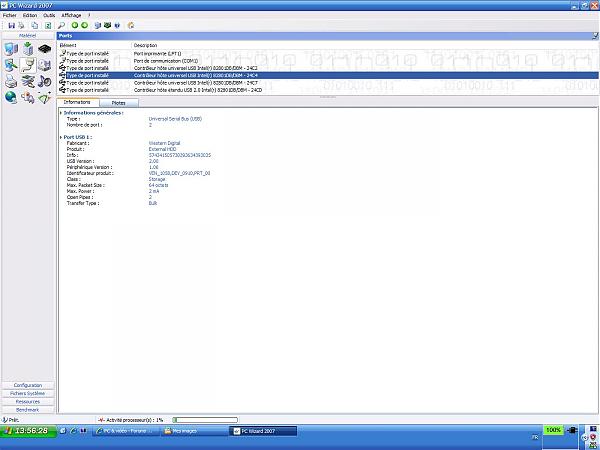Select the Port imprimante (LPT1) row
Image resolution: width=600 pixels, height=450 pixels.
click(x=328, y=54)
